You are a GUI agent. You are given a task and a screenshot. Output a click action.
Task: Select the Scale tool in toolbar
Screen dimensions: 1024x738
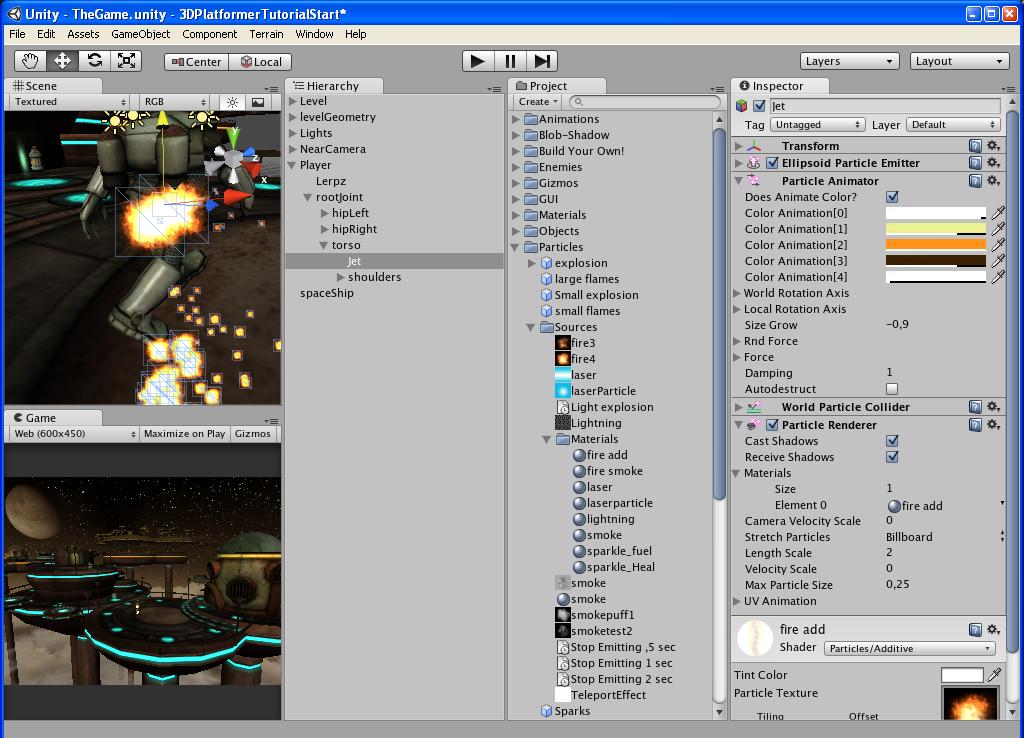point(126,61)
